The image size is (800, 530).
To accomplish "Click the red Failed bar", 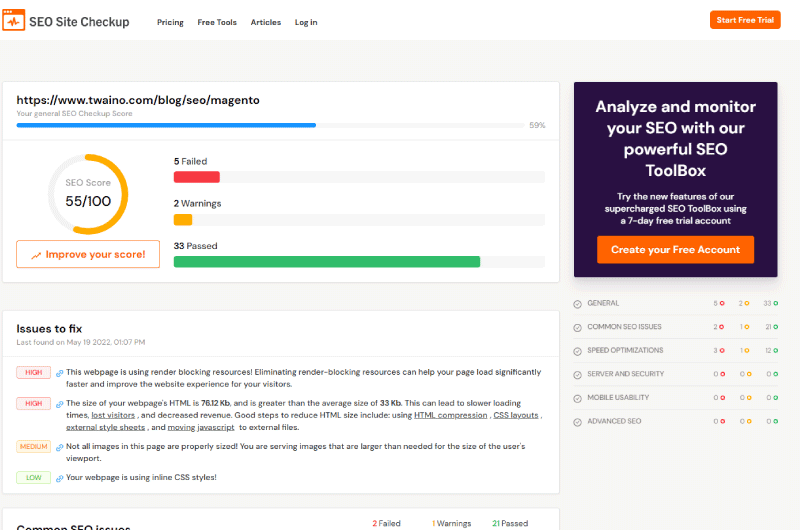I will (x=197, y=177).
